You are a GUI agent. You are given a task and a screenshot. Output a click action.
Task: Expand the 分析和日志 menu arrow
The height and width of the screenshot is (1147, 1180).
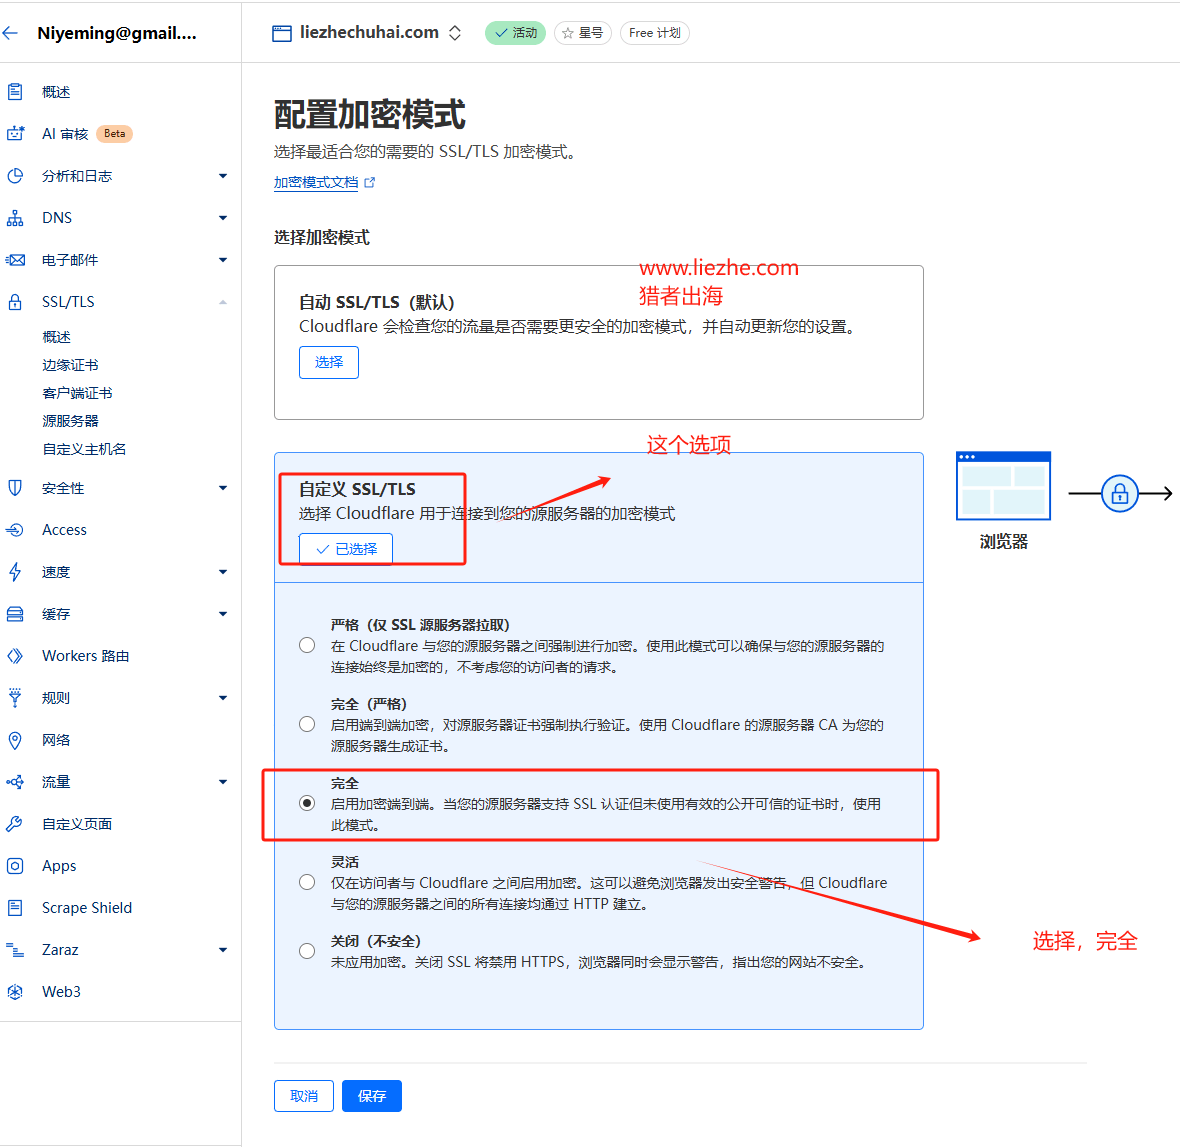pyautogui.click(x=223, y=176)
